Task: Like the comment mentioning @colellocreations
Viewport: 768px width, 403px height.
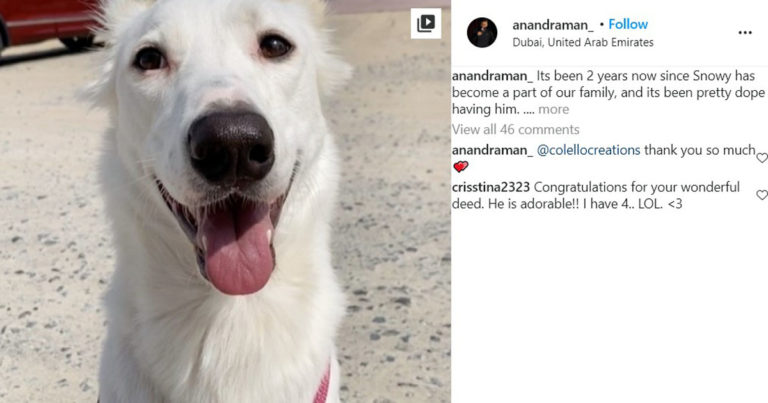Action: pyautogui.click(x=762, y=158)
